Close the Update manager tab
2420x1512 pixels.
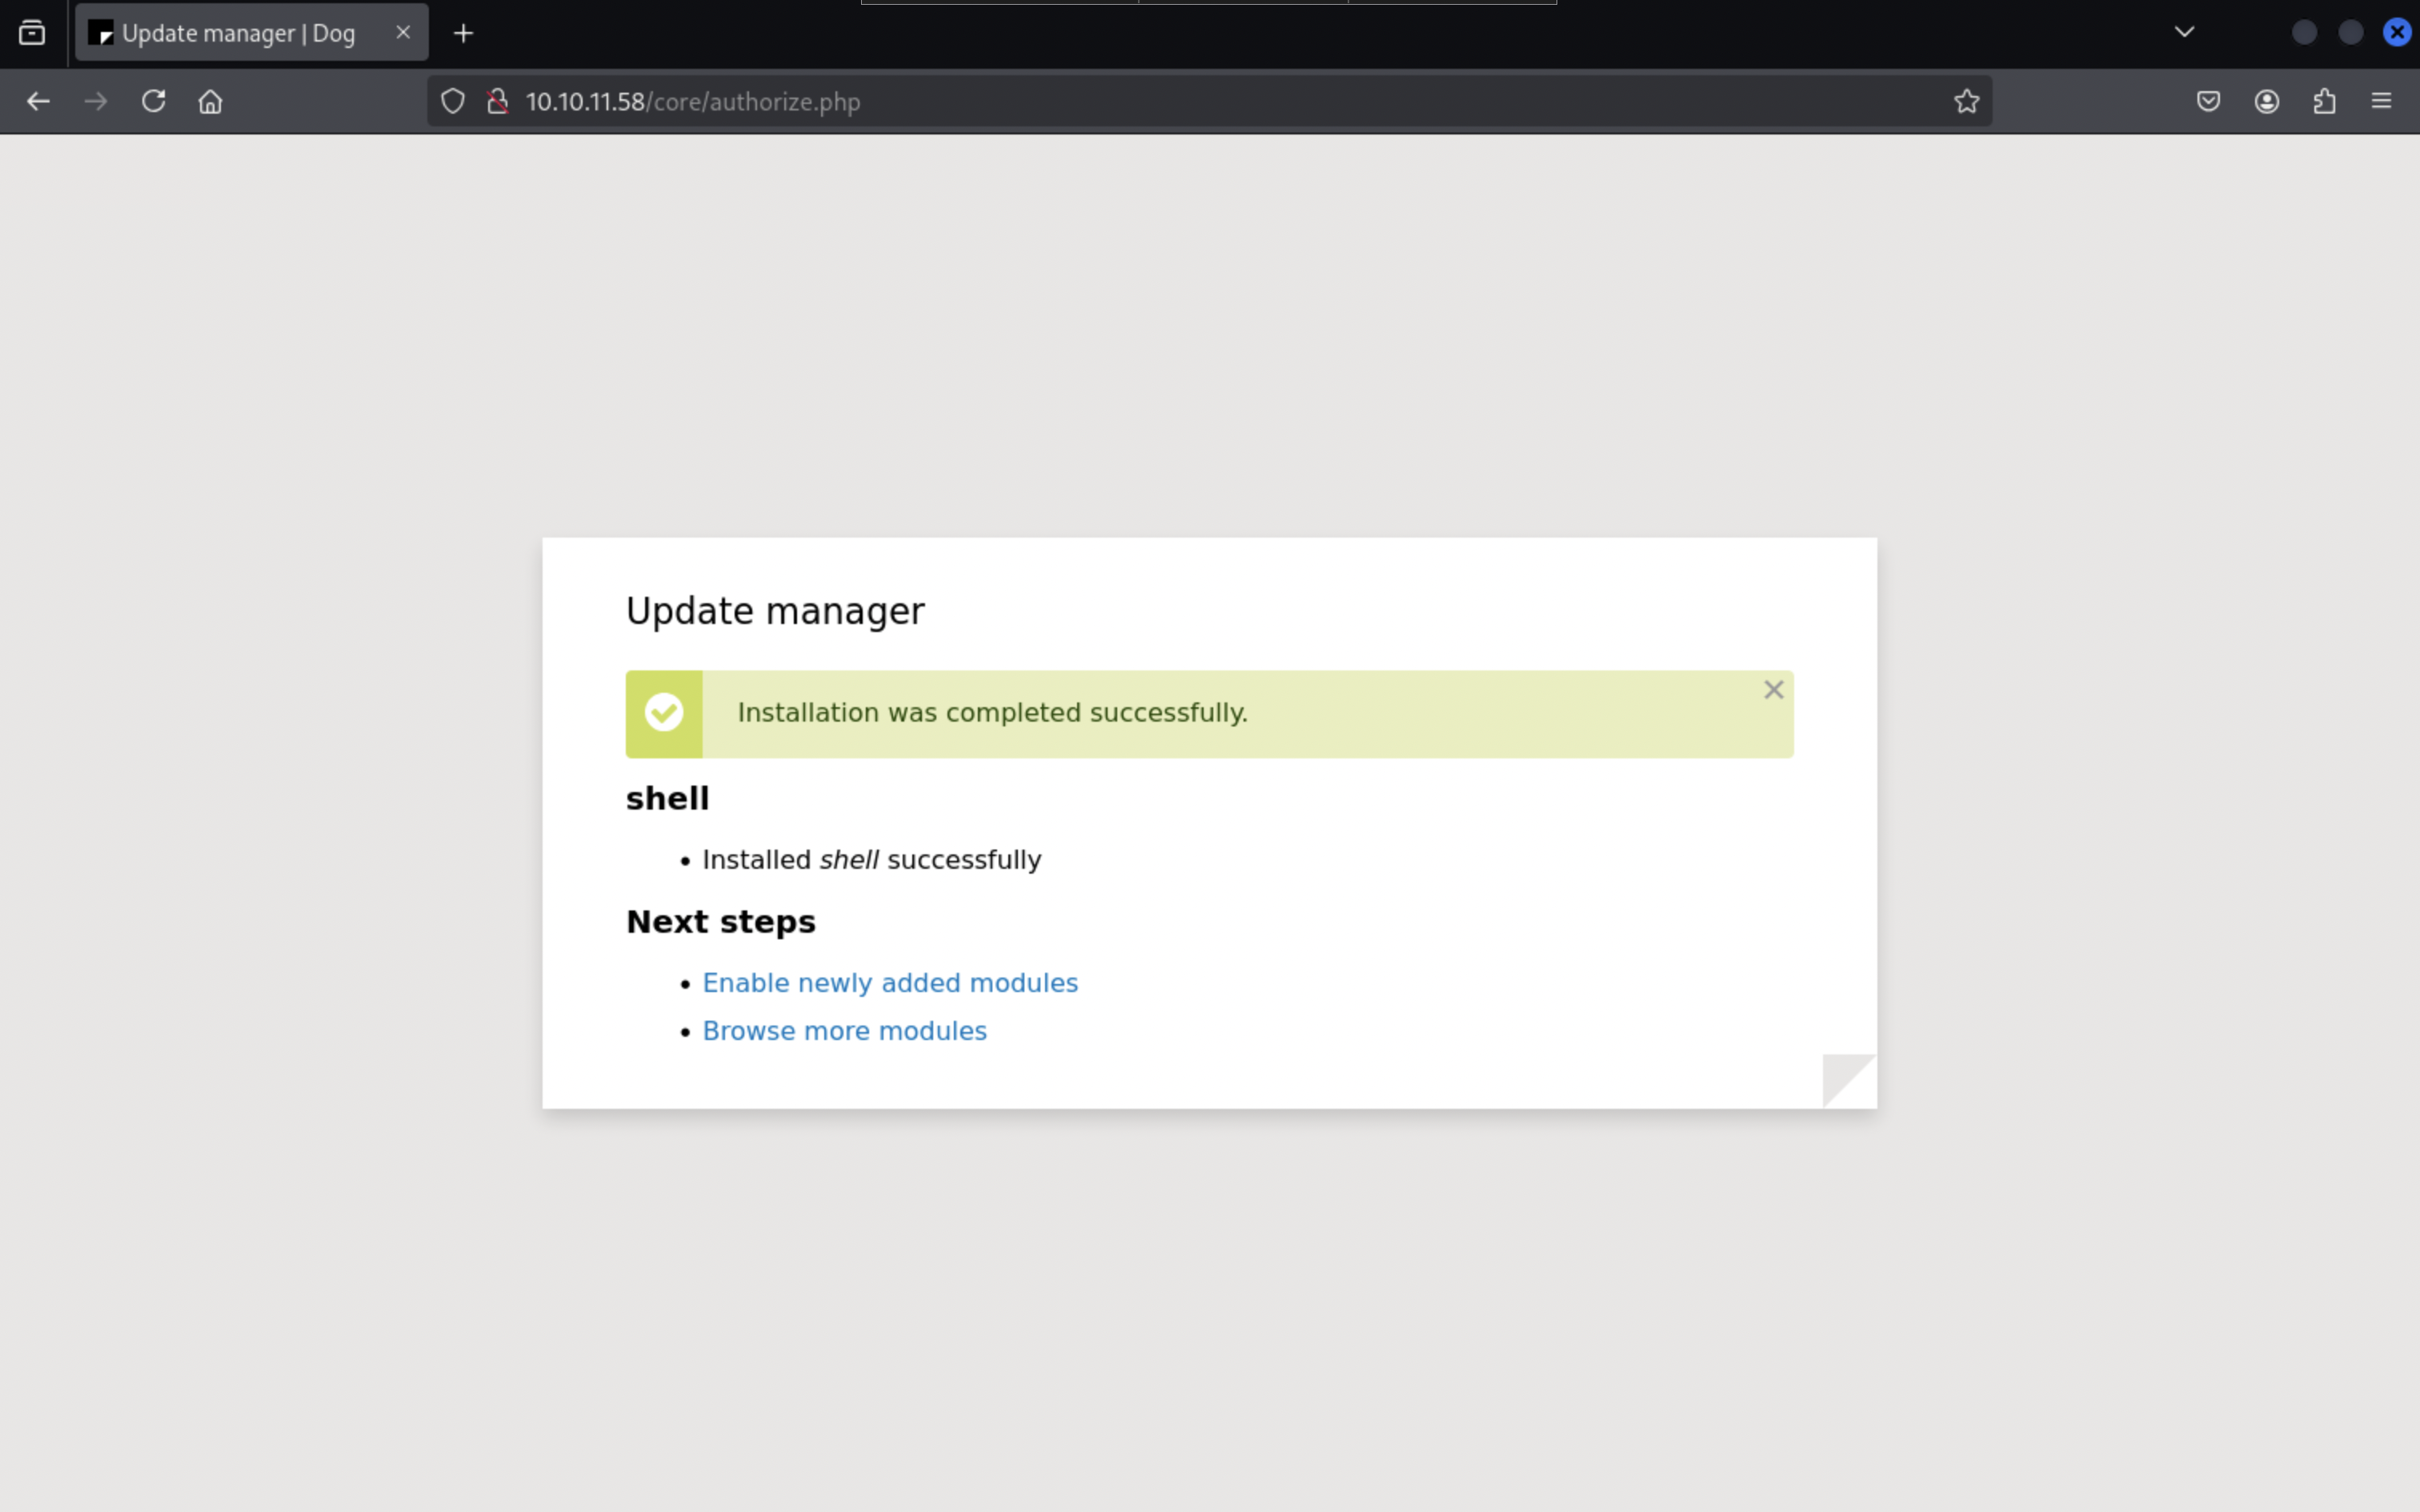pos(403,32)
